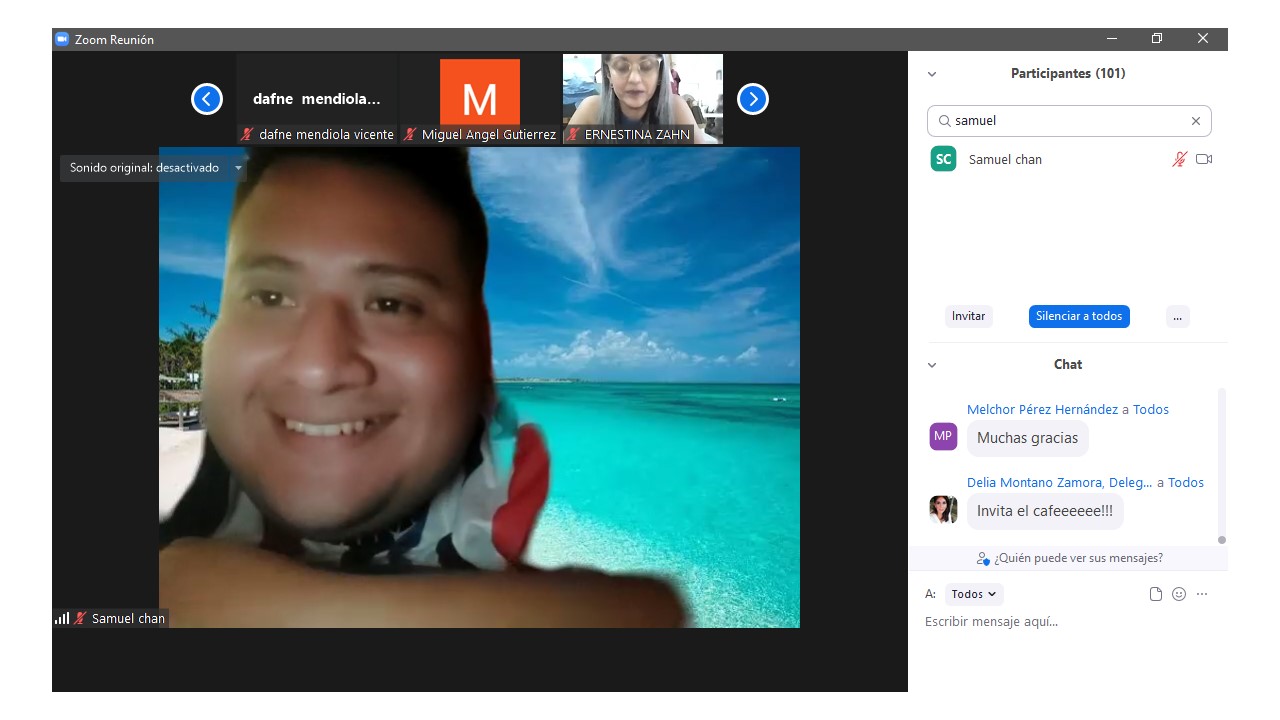
Task: Click Delia Montano profile photo avatar
Action: 943,509
